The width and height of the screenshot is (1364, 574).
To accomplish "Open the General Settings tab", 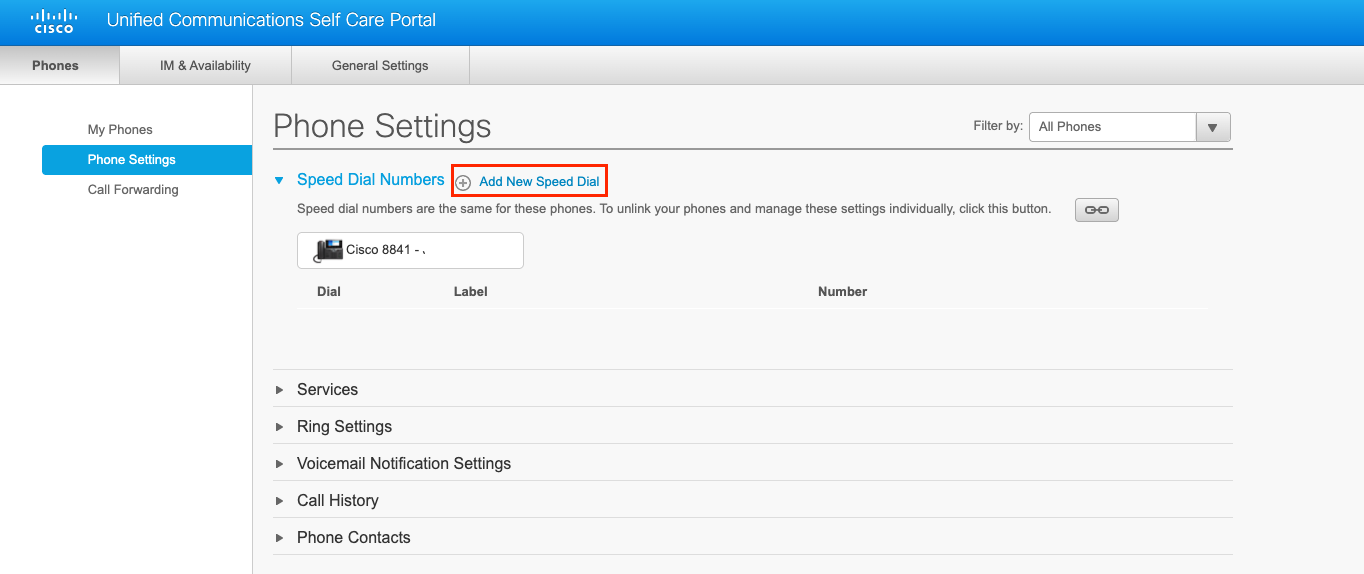I will click(x=380, y=65).
